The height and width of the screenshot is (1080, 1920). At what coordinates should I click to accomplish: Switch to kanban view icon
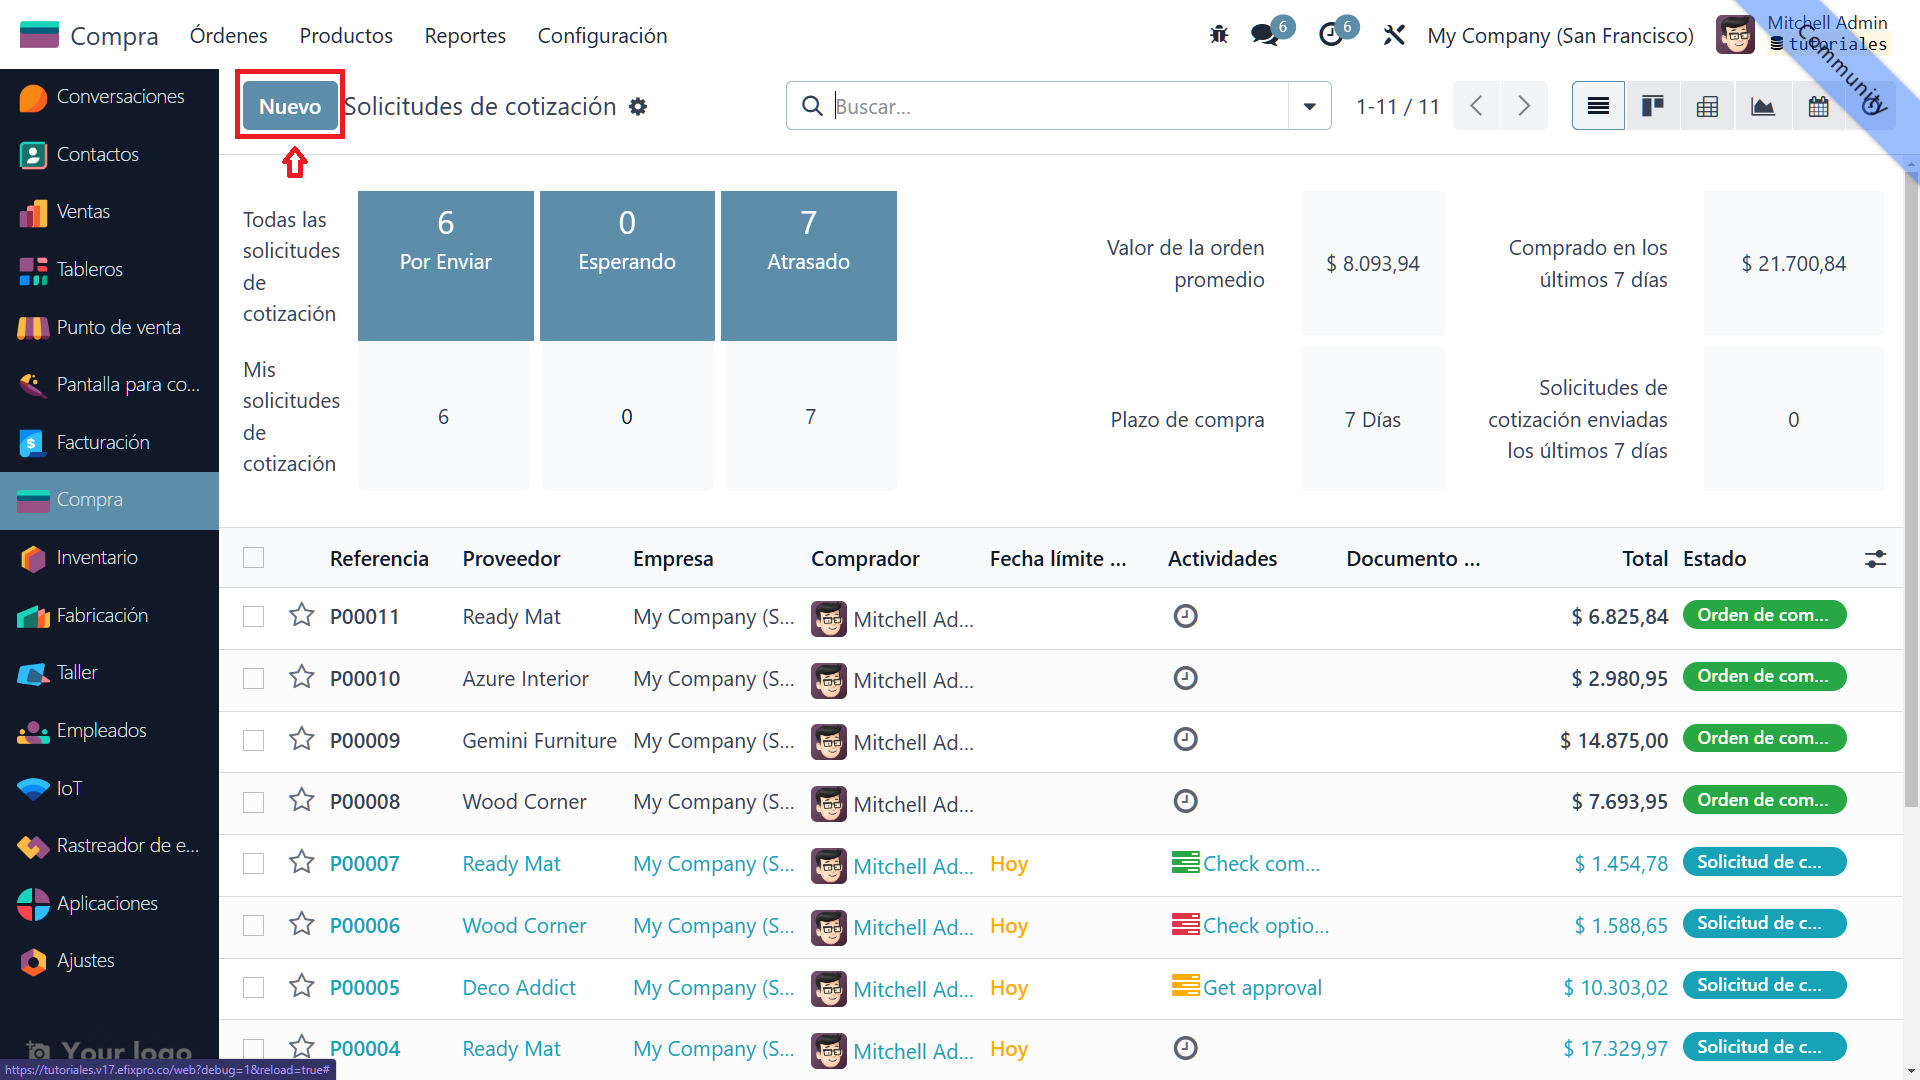click(1652, 106)
